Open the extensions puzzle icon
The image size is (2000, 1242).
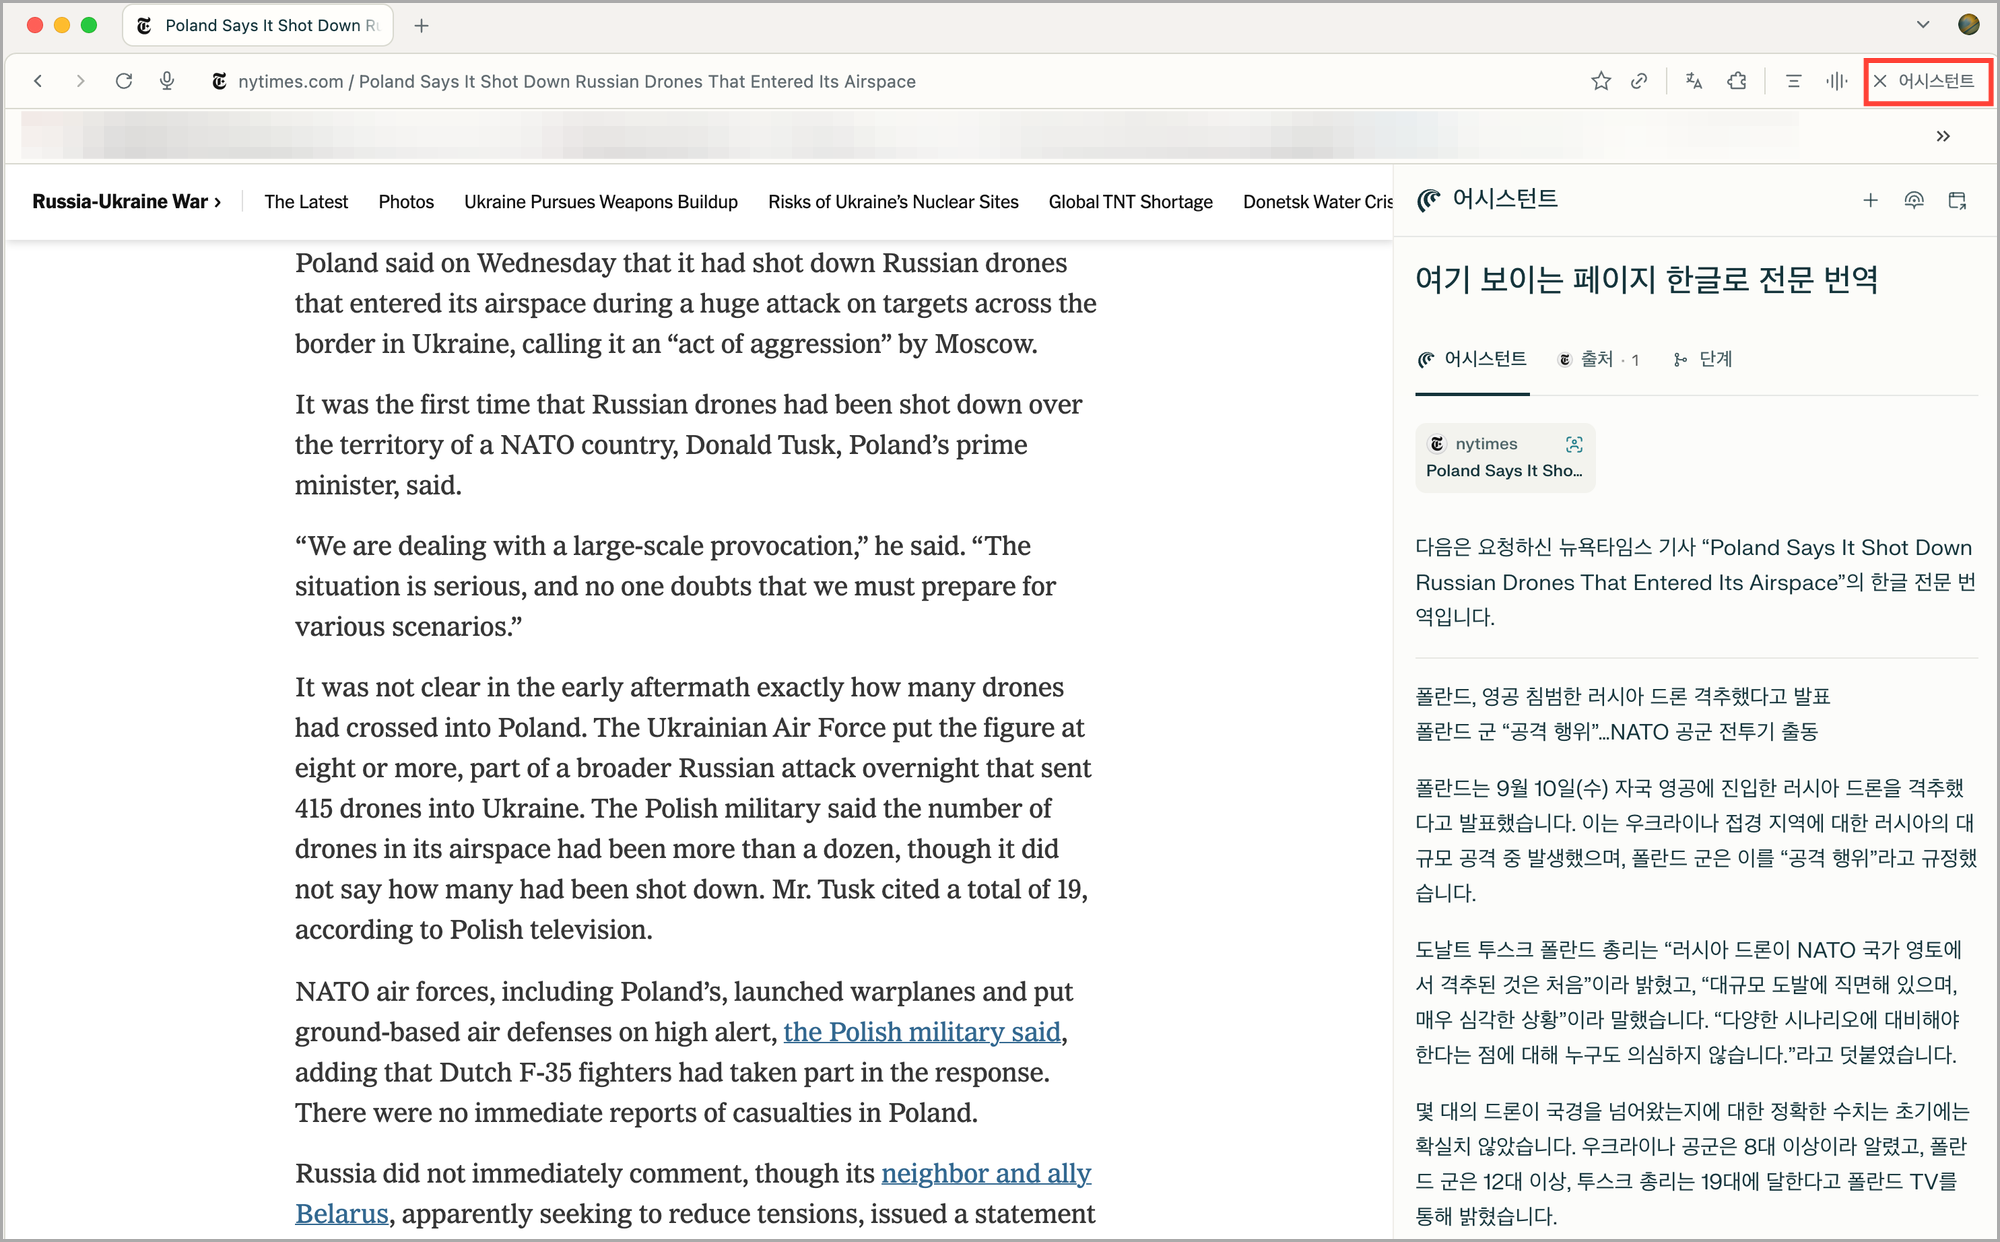coord(1737,81)
